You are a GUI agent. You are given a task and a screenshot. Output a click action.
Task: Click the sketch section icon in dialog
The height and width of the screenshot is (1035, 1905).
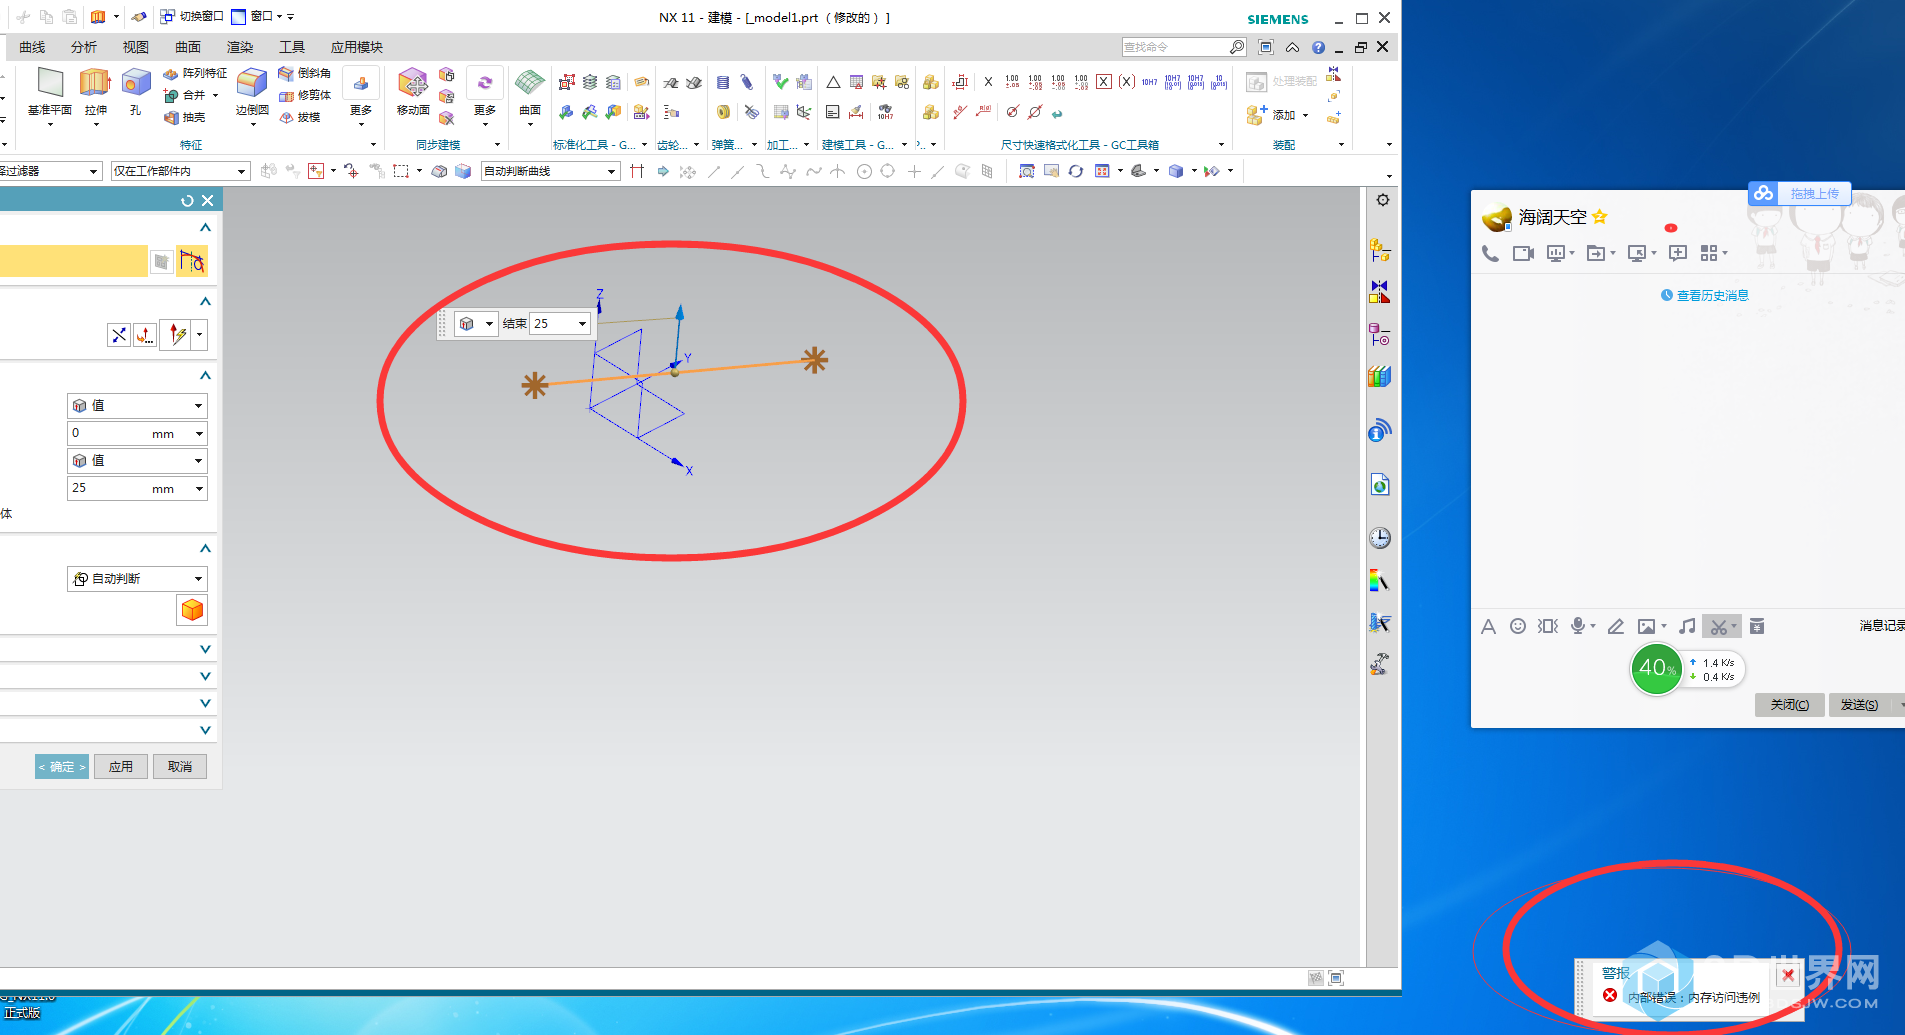pos(161,262)
